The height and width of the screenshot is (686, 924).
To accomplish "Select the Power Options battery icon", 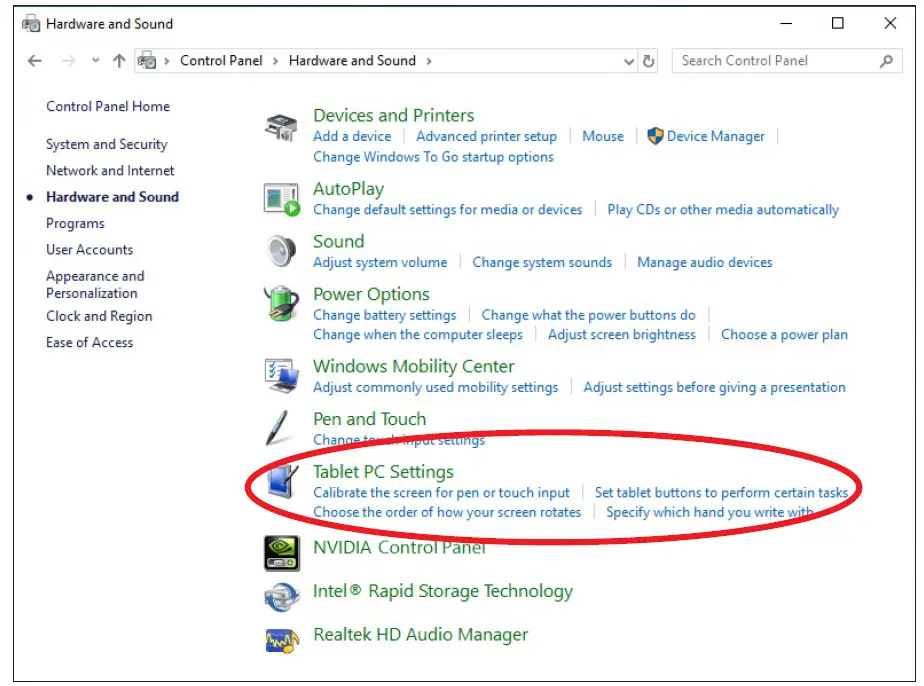I will coord(281,304).
